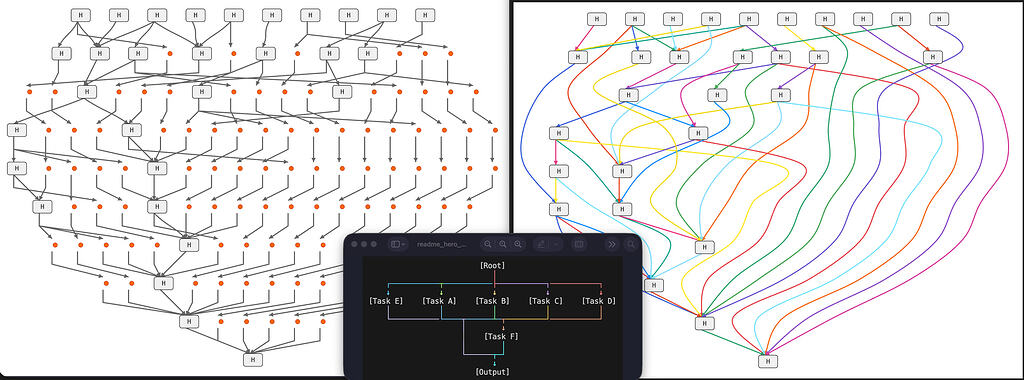This screenshot has height=380, width=1024.
Task: Click the first magnifier zoom icon in Preview
Action: click(488, 244)
